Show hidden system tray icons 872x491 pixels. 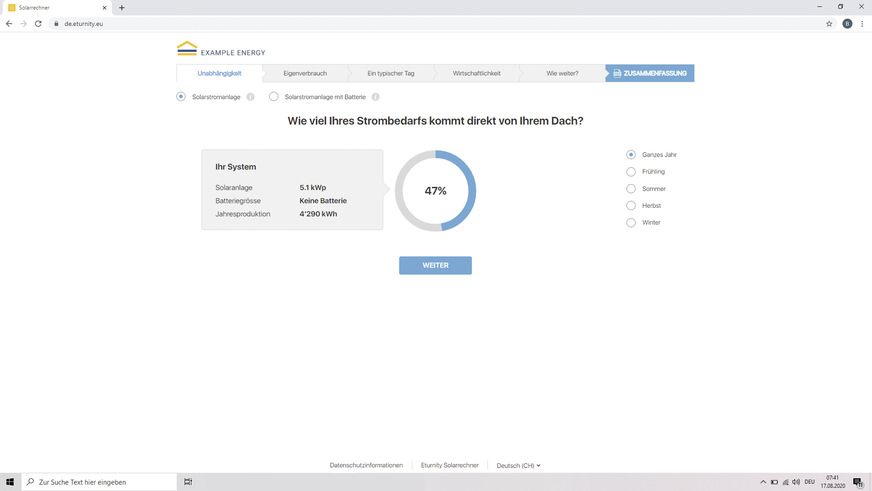tap(763, 482)
